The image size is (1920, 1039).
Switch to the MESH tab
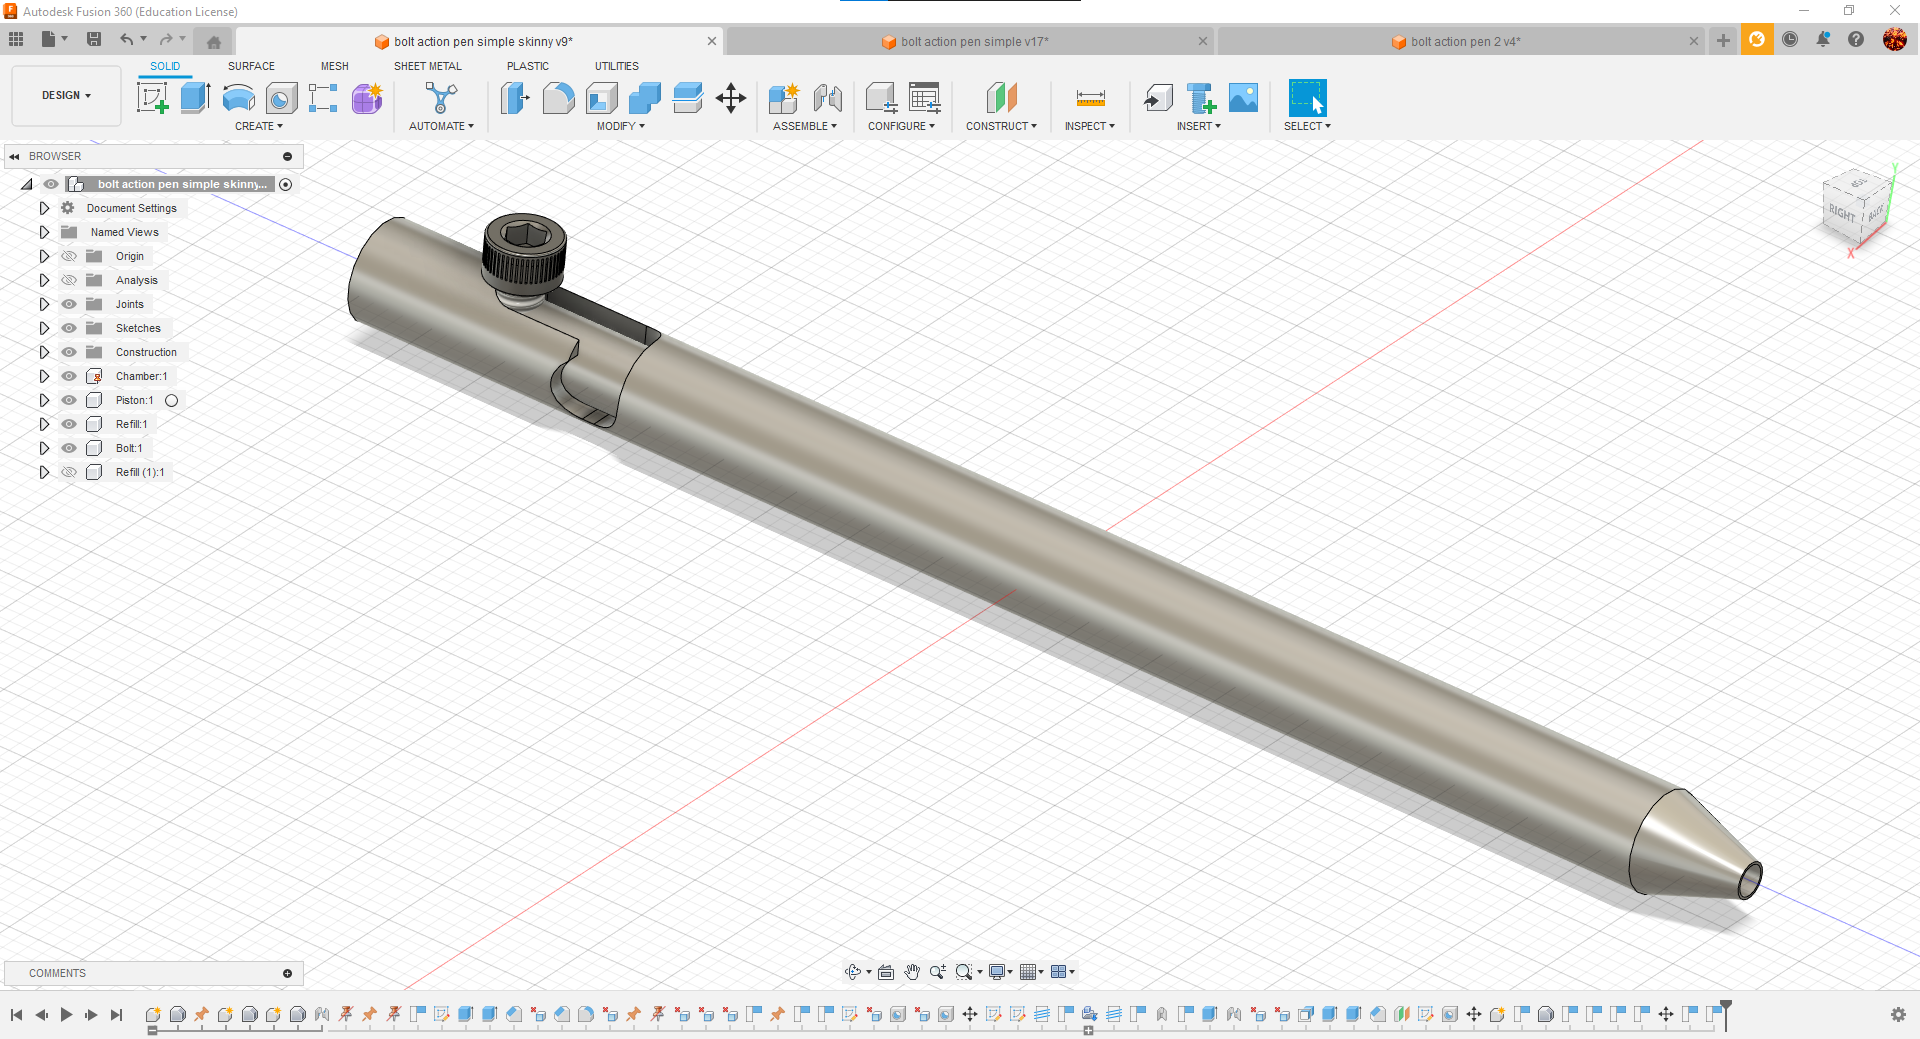point(335,66)
